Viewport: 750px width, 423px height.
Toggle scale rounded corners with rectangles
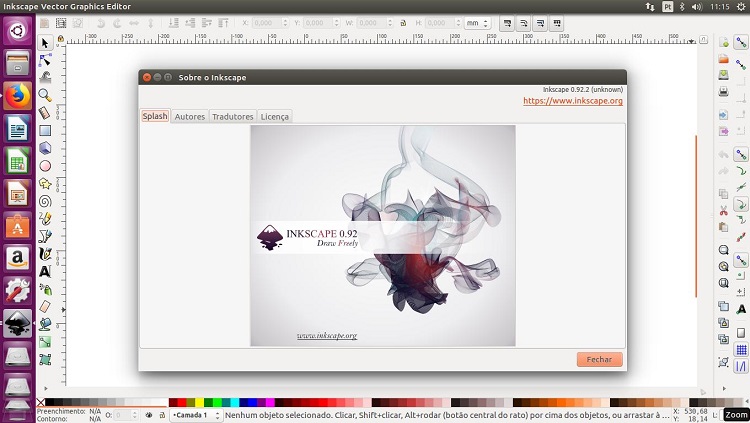(x=524, y=23)
